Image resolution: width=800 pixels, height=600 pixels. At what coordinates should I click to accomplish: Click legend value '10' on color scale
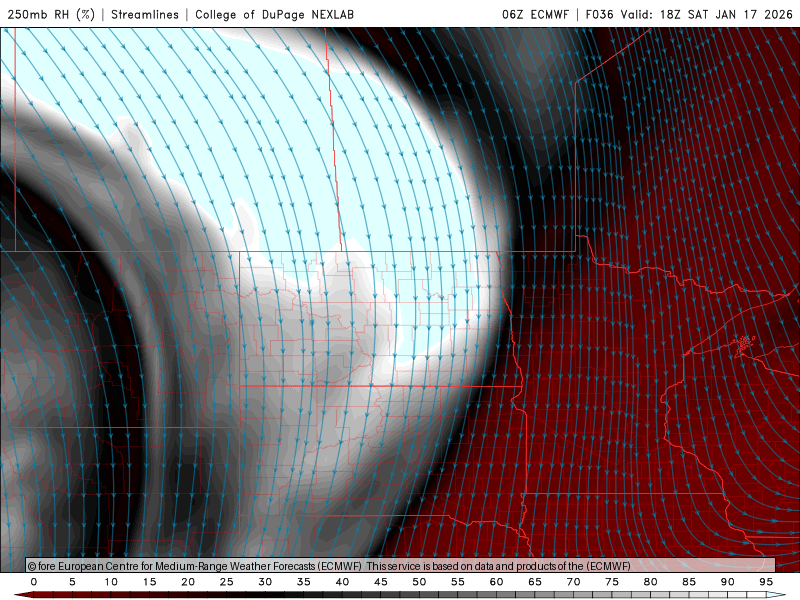click(x=111, y=582)
